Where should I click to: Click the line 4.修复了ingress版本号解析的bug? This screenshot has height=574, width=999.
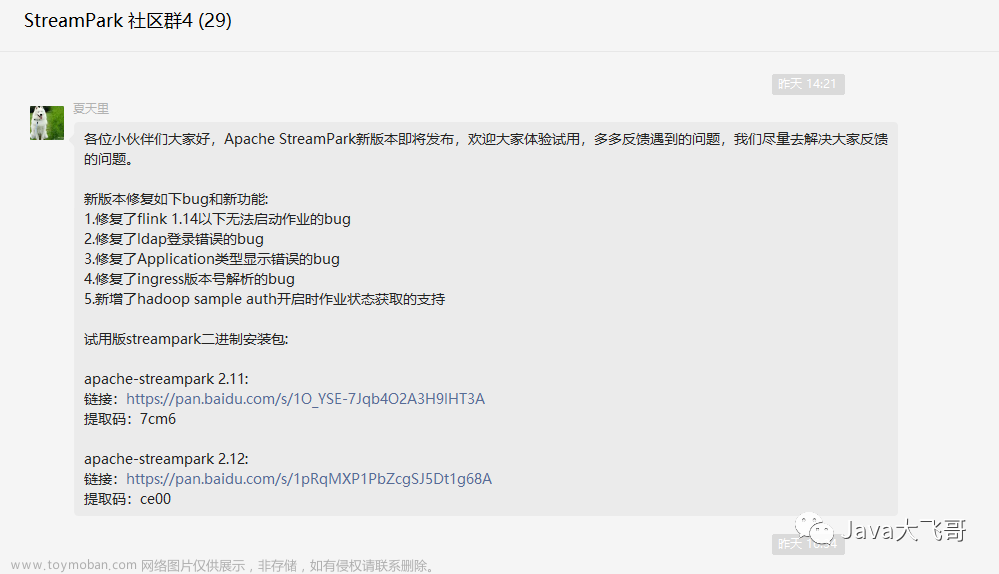189,279
